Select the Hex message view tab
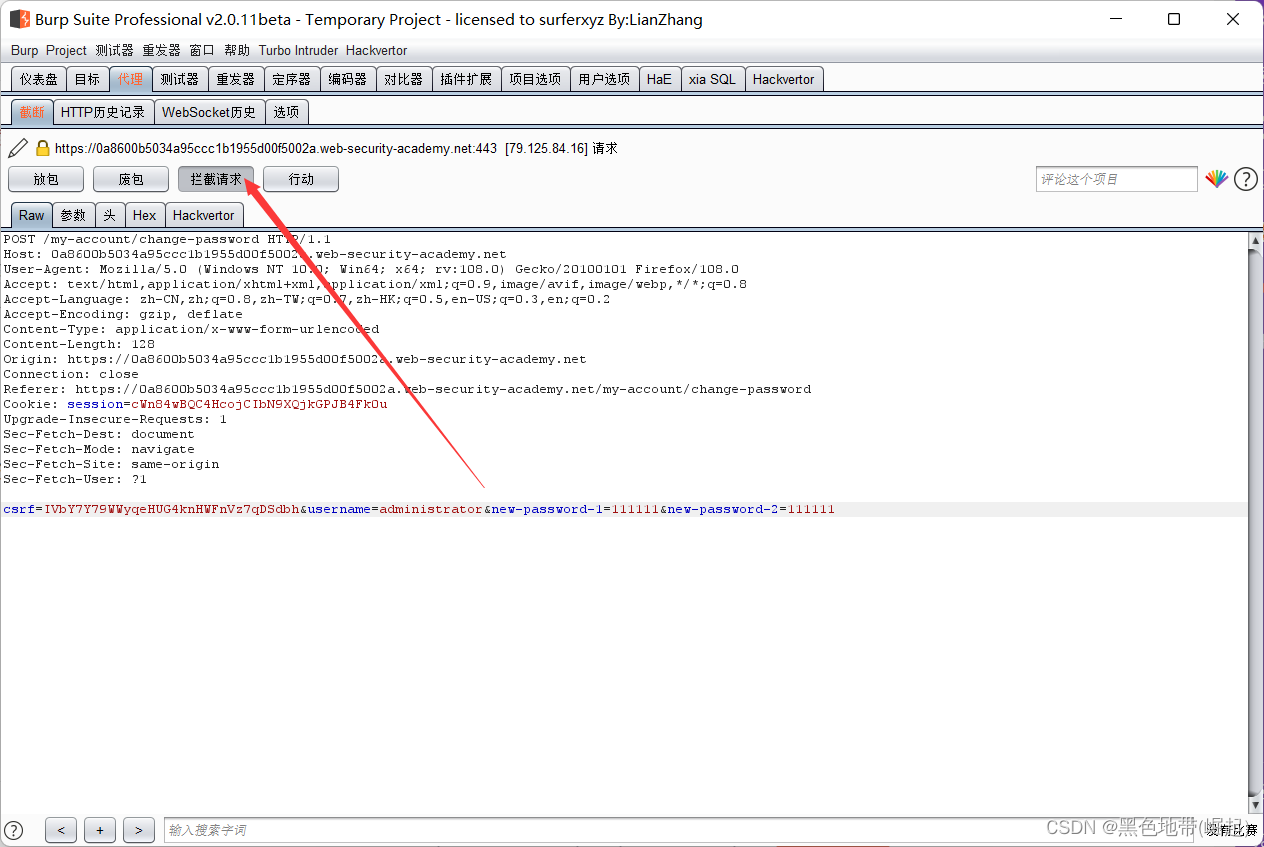Viewport: 1264px width, 847px height. coord(144,215)
